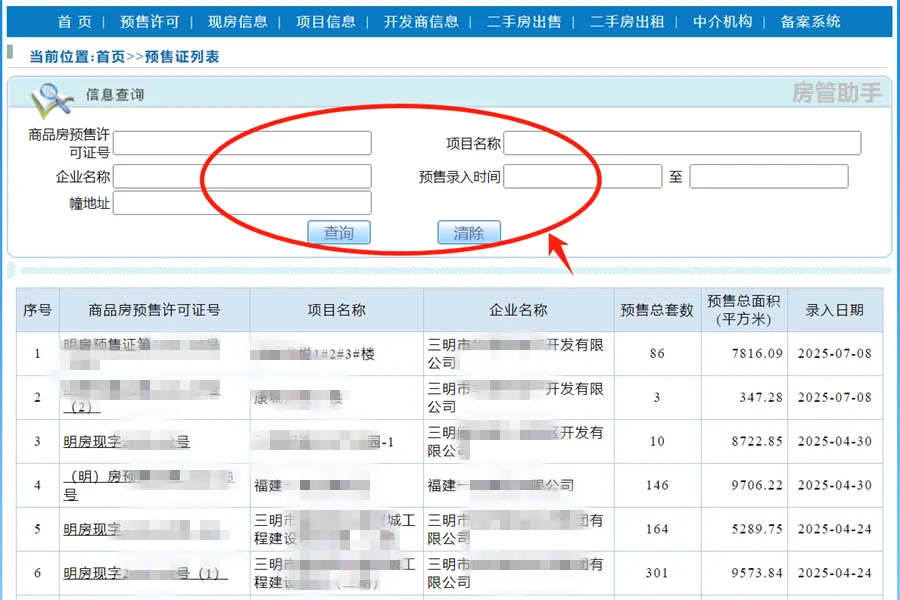Open 备案系统 from the top menu
The image size is (900, 600).
tap(810, 22)
